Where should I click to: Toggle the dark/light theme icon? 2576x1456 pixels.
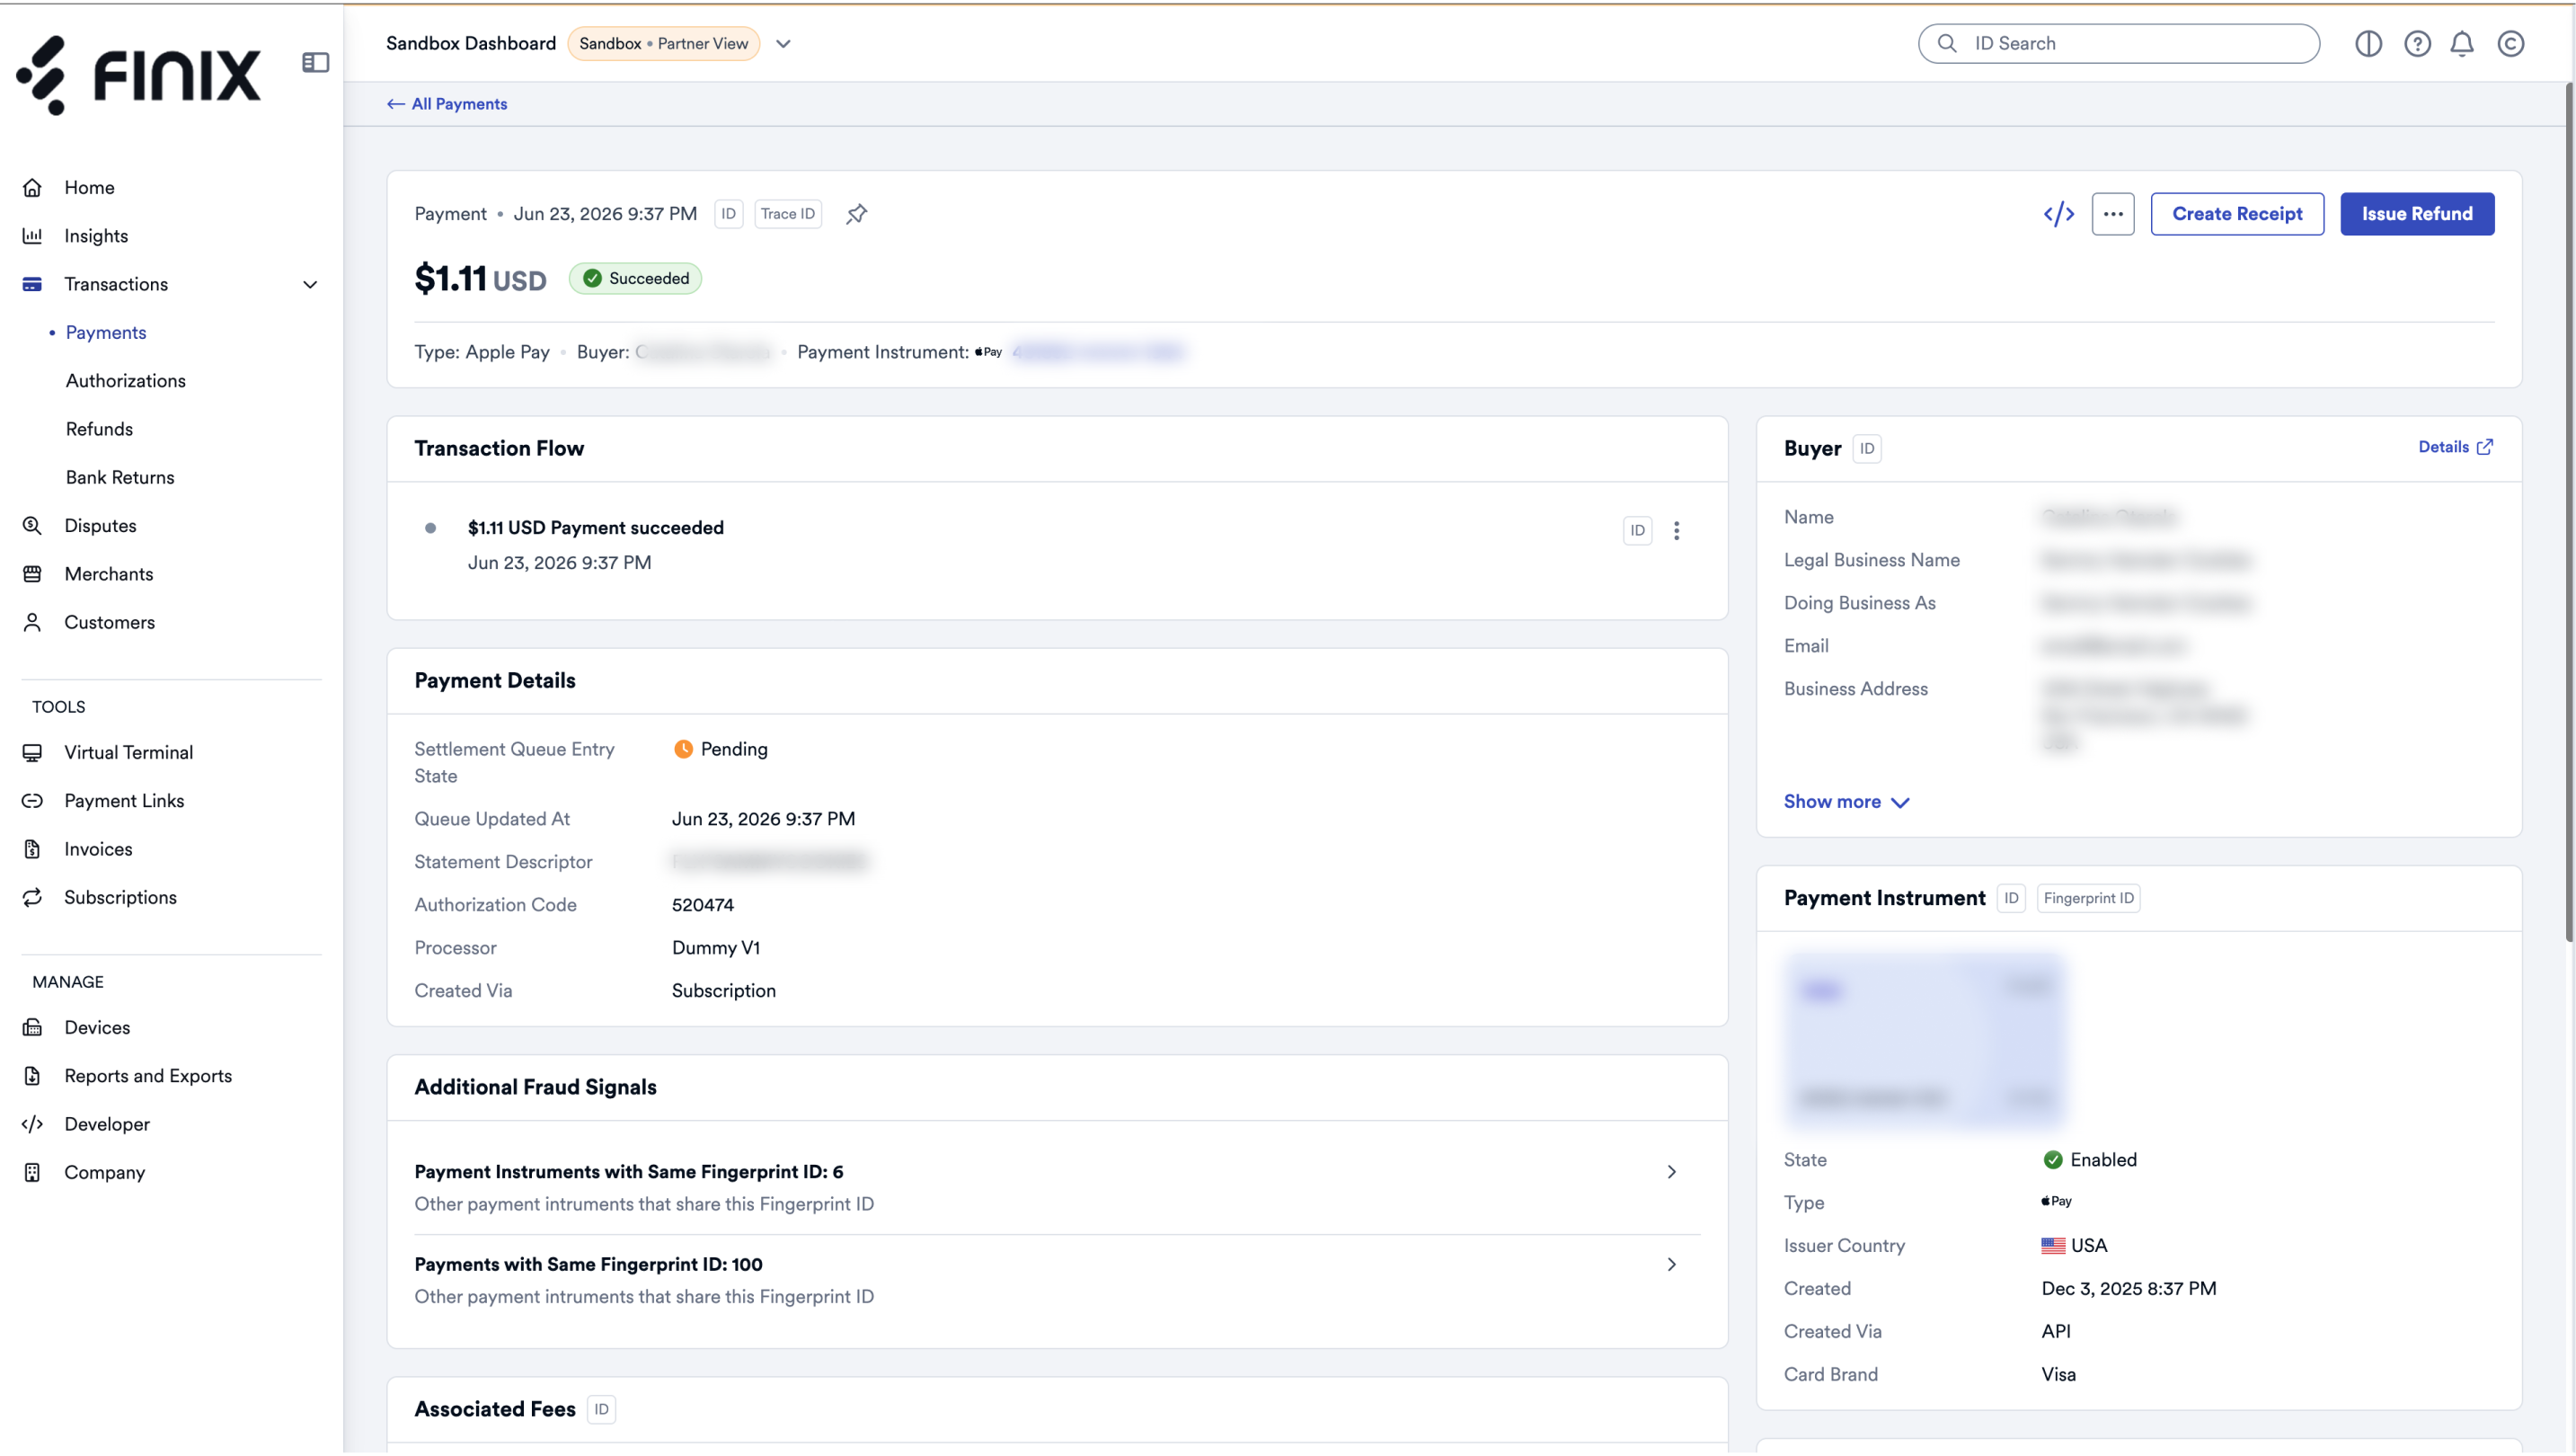[x=2368, y=44]
